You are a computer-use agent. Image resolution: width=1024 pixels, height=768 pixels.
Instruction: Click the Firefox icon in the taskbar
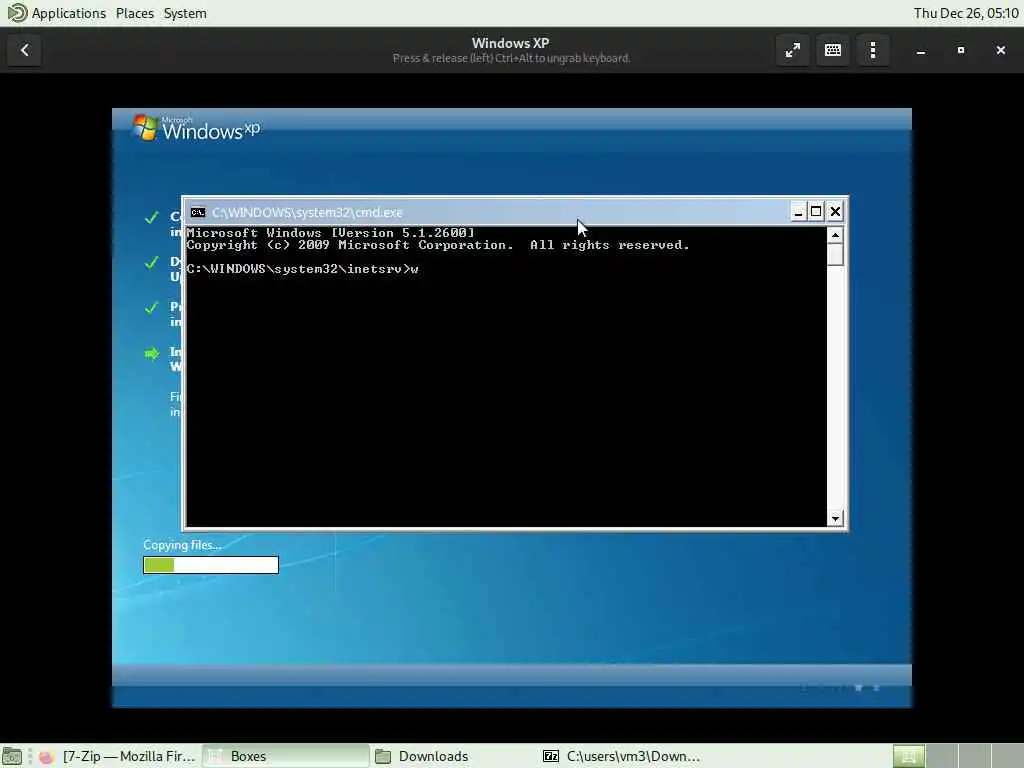coord(46,756)
